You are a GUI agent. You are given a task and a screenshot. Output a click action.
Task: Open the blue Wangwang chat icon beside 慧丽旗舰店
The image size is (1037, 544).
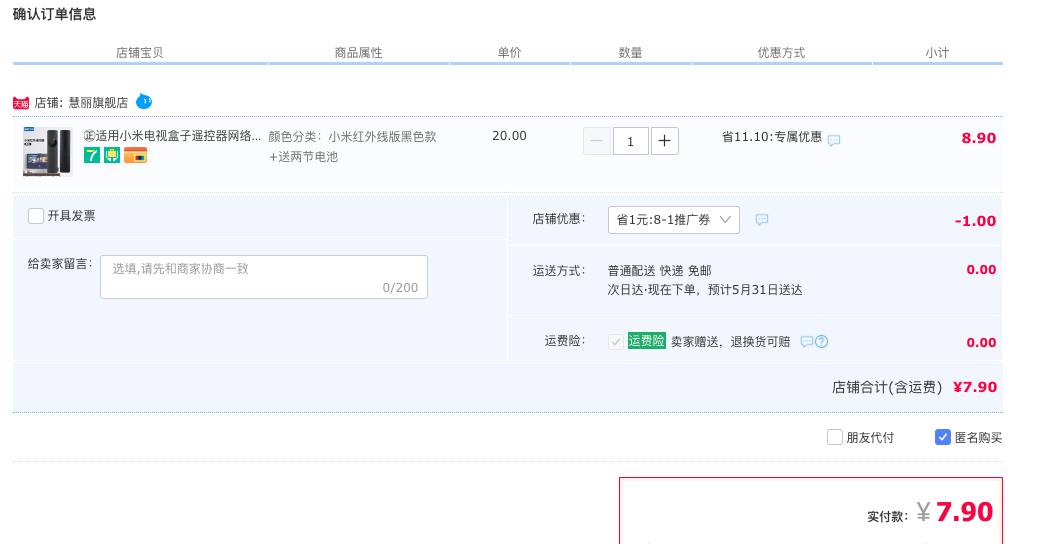tap(144, 102)
